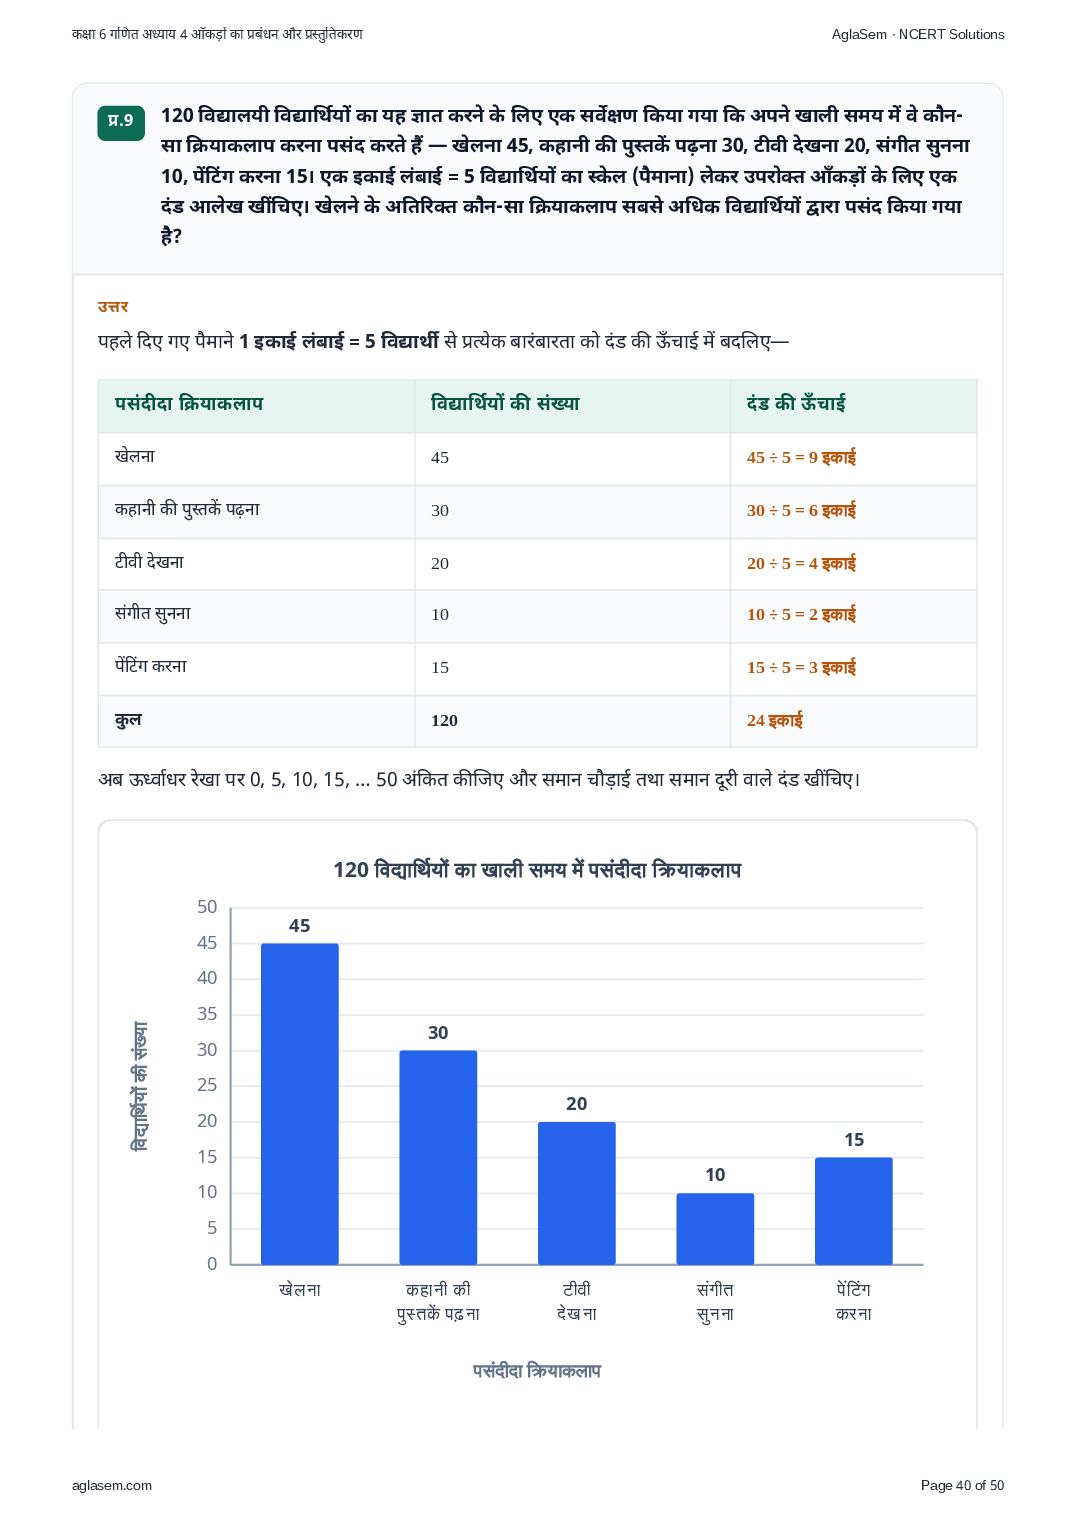
Task: Click the Page 40 of 50 indicator
Action: (962, 1485)
